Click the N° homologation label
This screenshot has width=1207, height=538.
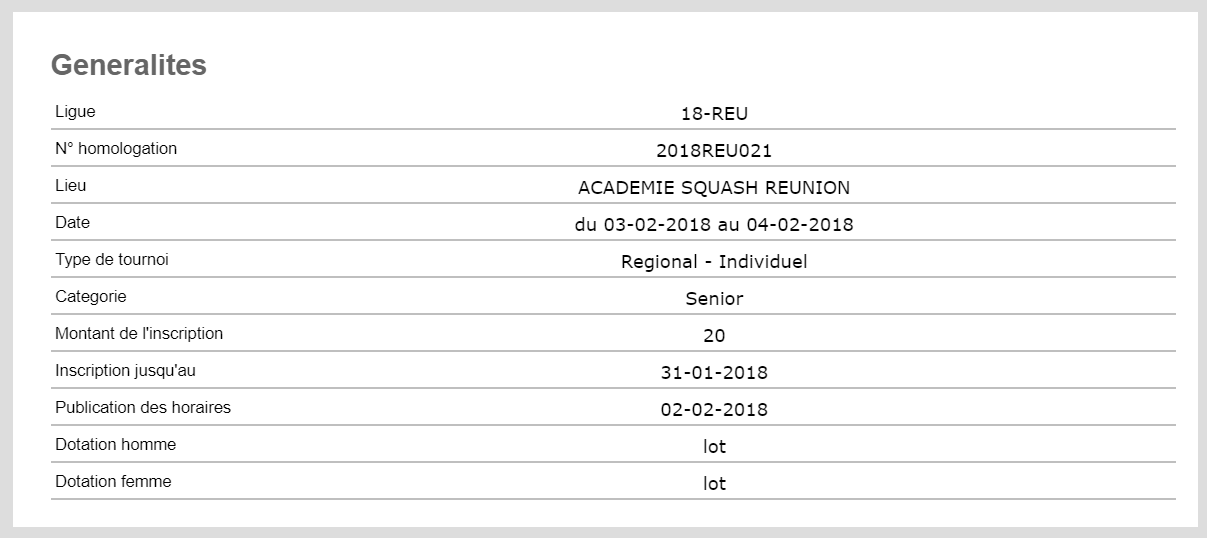[116, 148]
